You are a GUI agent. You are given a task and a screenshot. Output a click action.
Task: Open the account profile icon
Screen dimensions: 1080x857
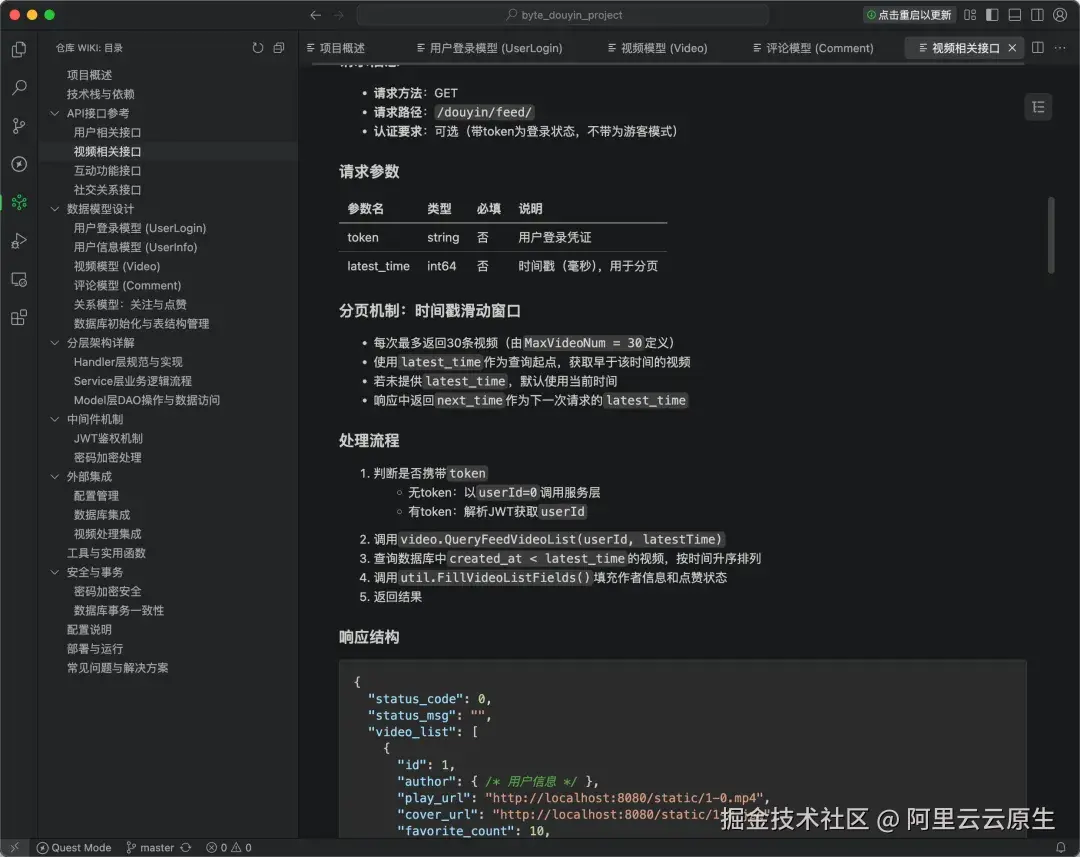pyautogui.click(x=1060, y=15)
